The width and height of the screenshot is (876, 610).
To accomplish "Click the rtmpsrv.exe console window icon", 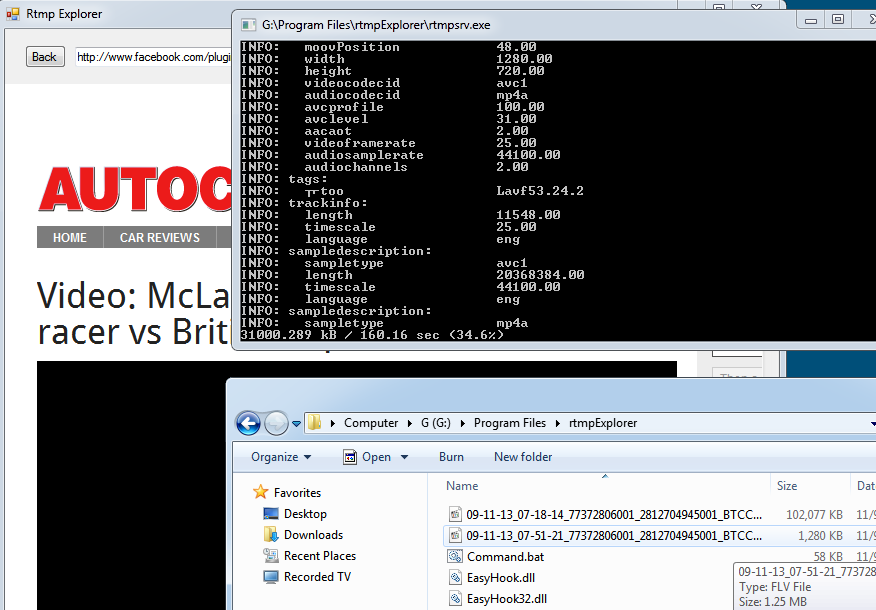I will click(x=247, y=25).
